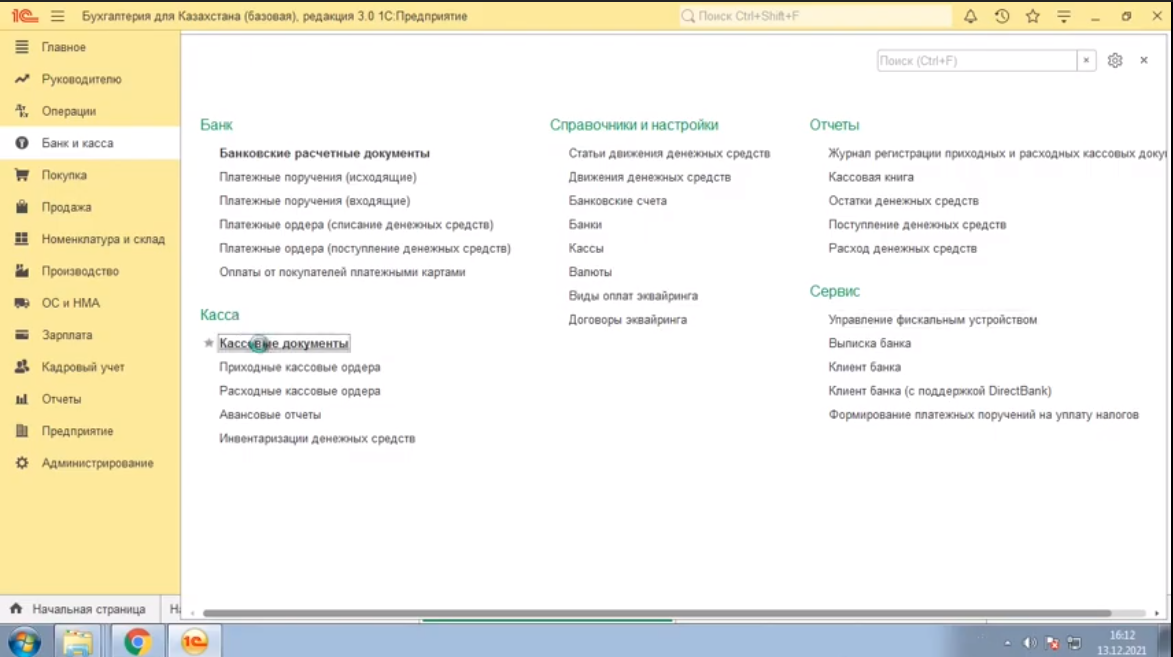Open the main hamburger menu in title bar
Image resolution: width=1173 pixels, height=657 pixels.
click(58, 16)
